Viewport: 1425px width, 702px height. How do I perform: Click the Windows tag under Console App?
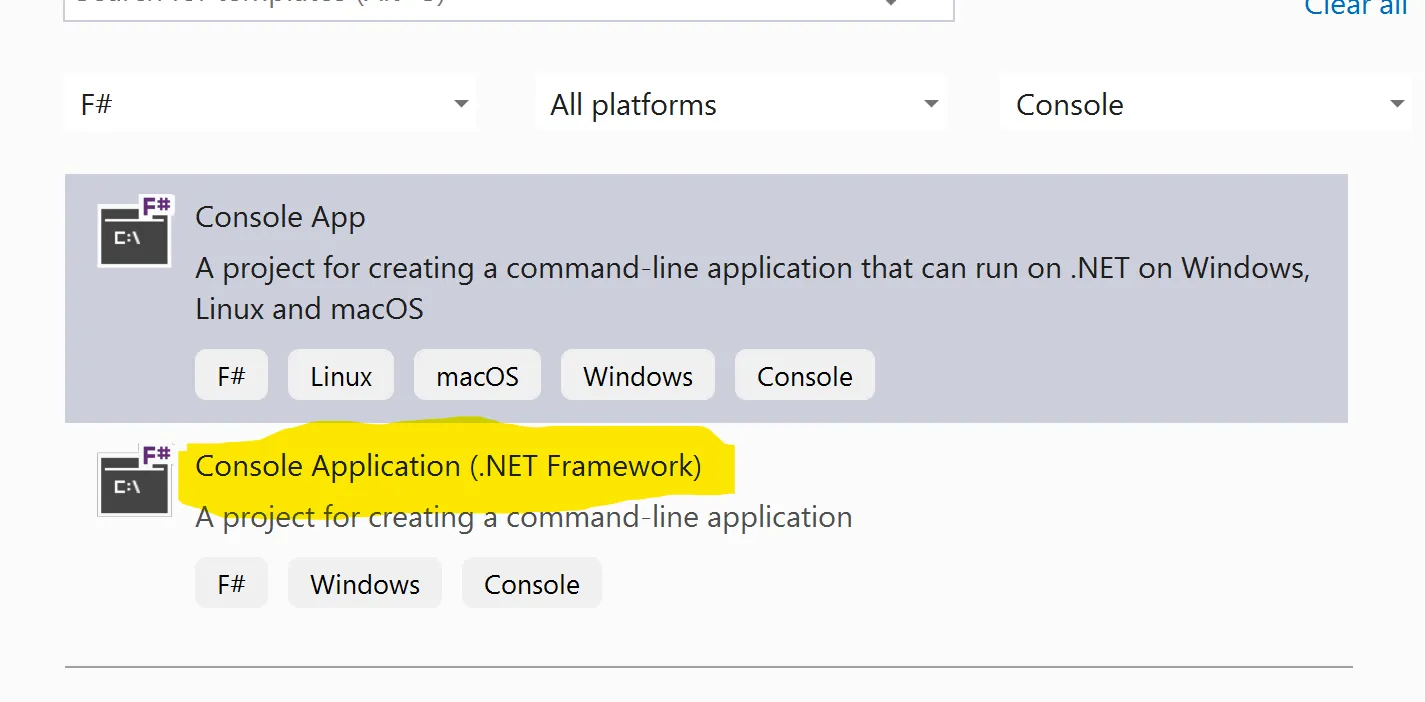(x=638, y=376)
